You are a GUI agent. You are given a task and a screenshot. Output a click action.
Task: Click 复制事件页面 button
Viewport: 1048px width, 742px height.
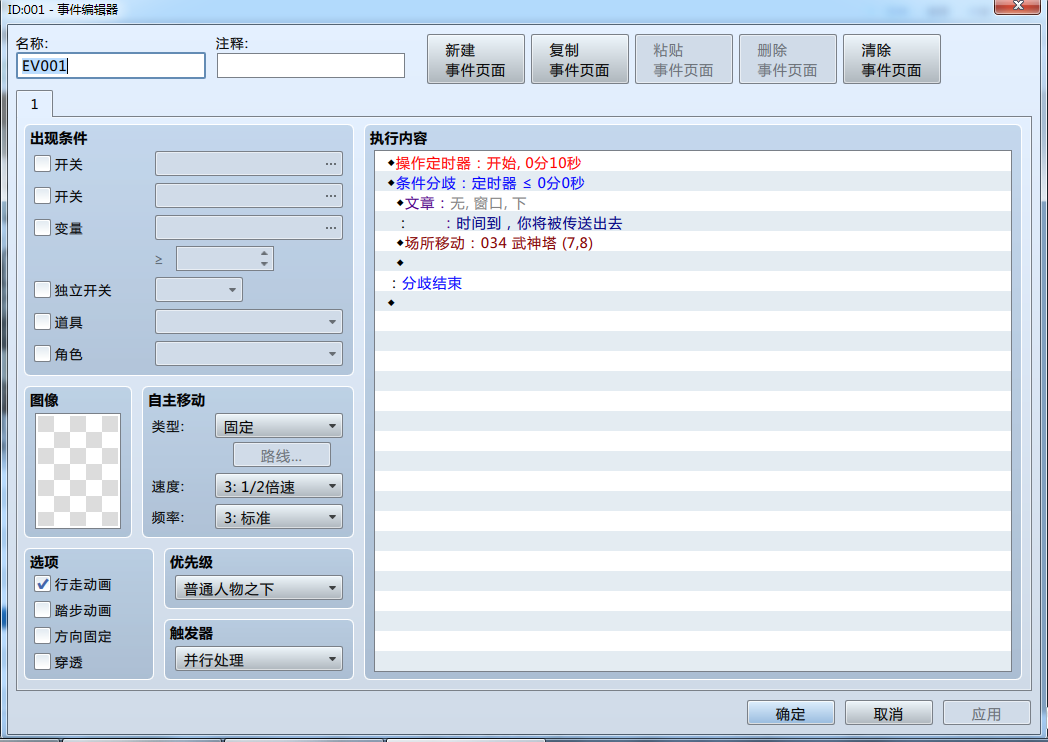pyautogui.click(x=579, y=59)
